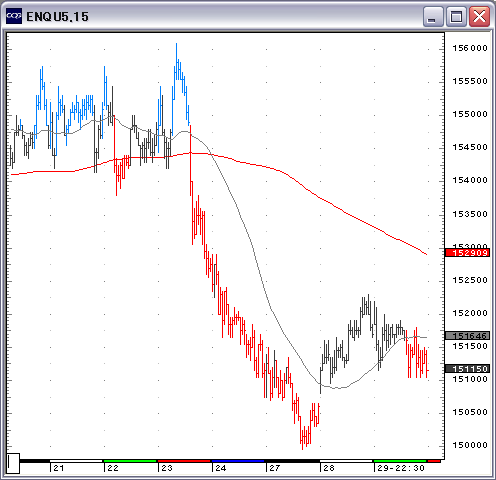This screenshot has width=496, height=480.
Task: Click the ENQU5,15 title text
Action: 57,17
